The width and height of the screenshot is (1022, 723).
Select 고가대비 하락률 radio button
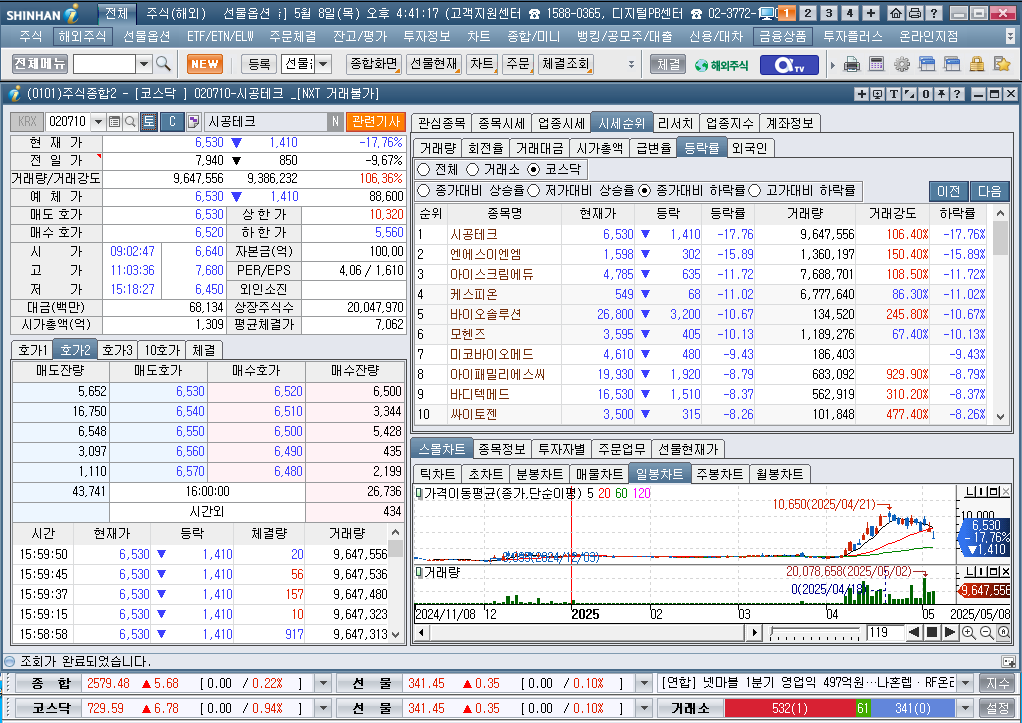point(755,190)
